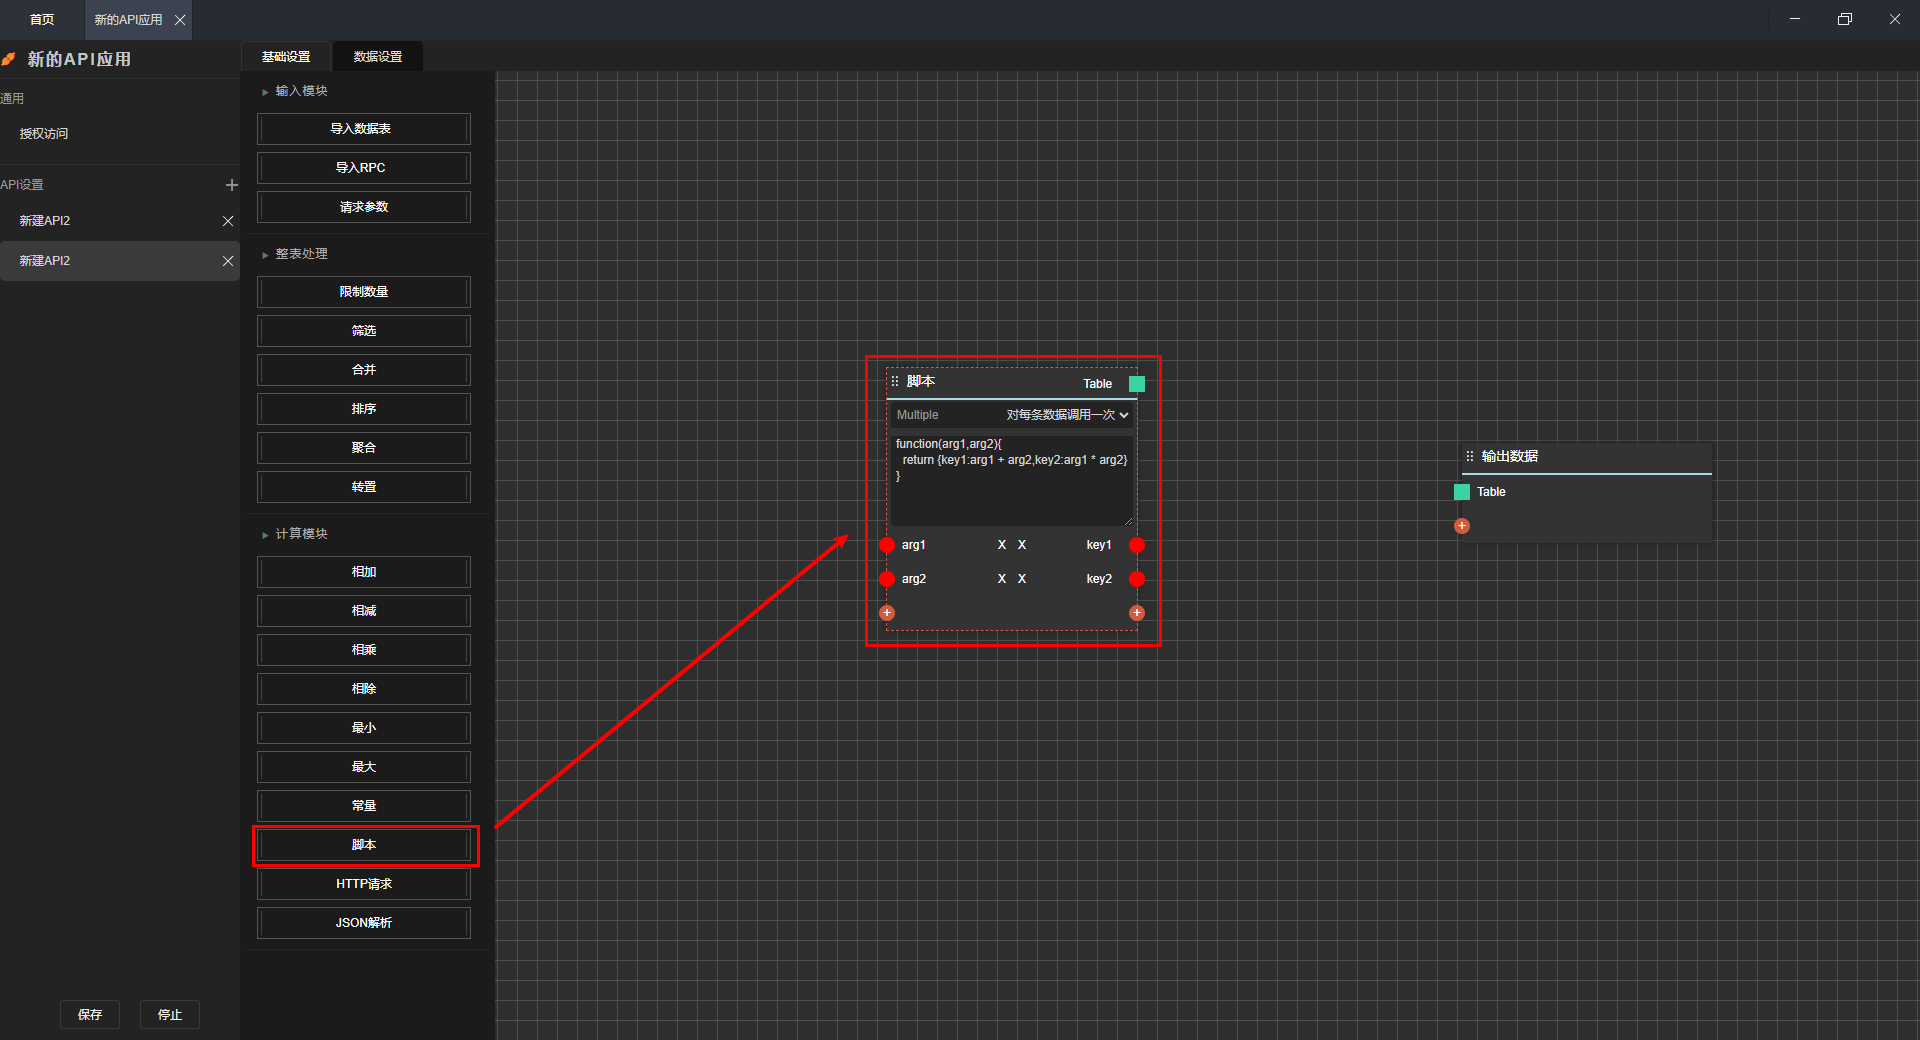Click the plus icon in 输出数据 node
Image resolution: width=1920 pixels, height=1040 pixels.
1462,526
